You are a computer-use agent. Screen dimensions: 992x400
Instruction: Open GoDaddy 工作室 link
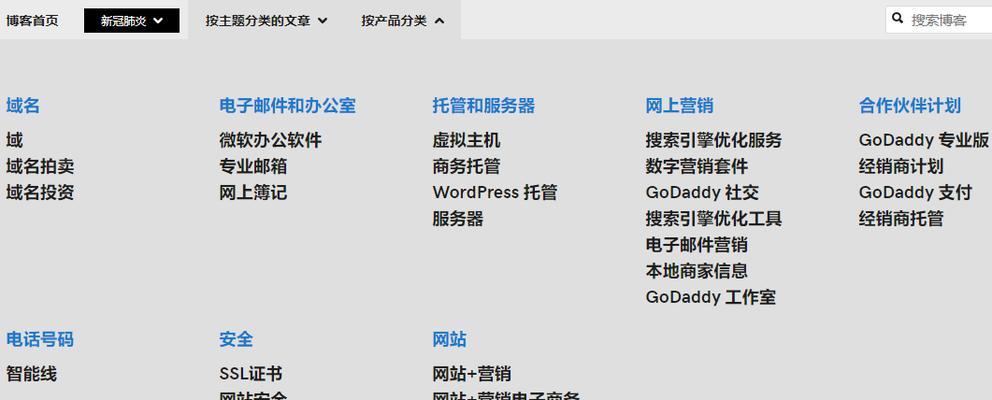tap(710, 297)
